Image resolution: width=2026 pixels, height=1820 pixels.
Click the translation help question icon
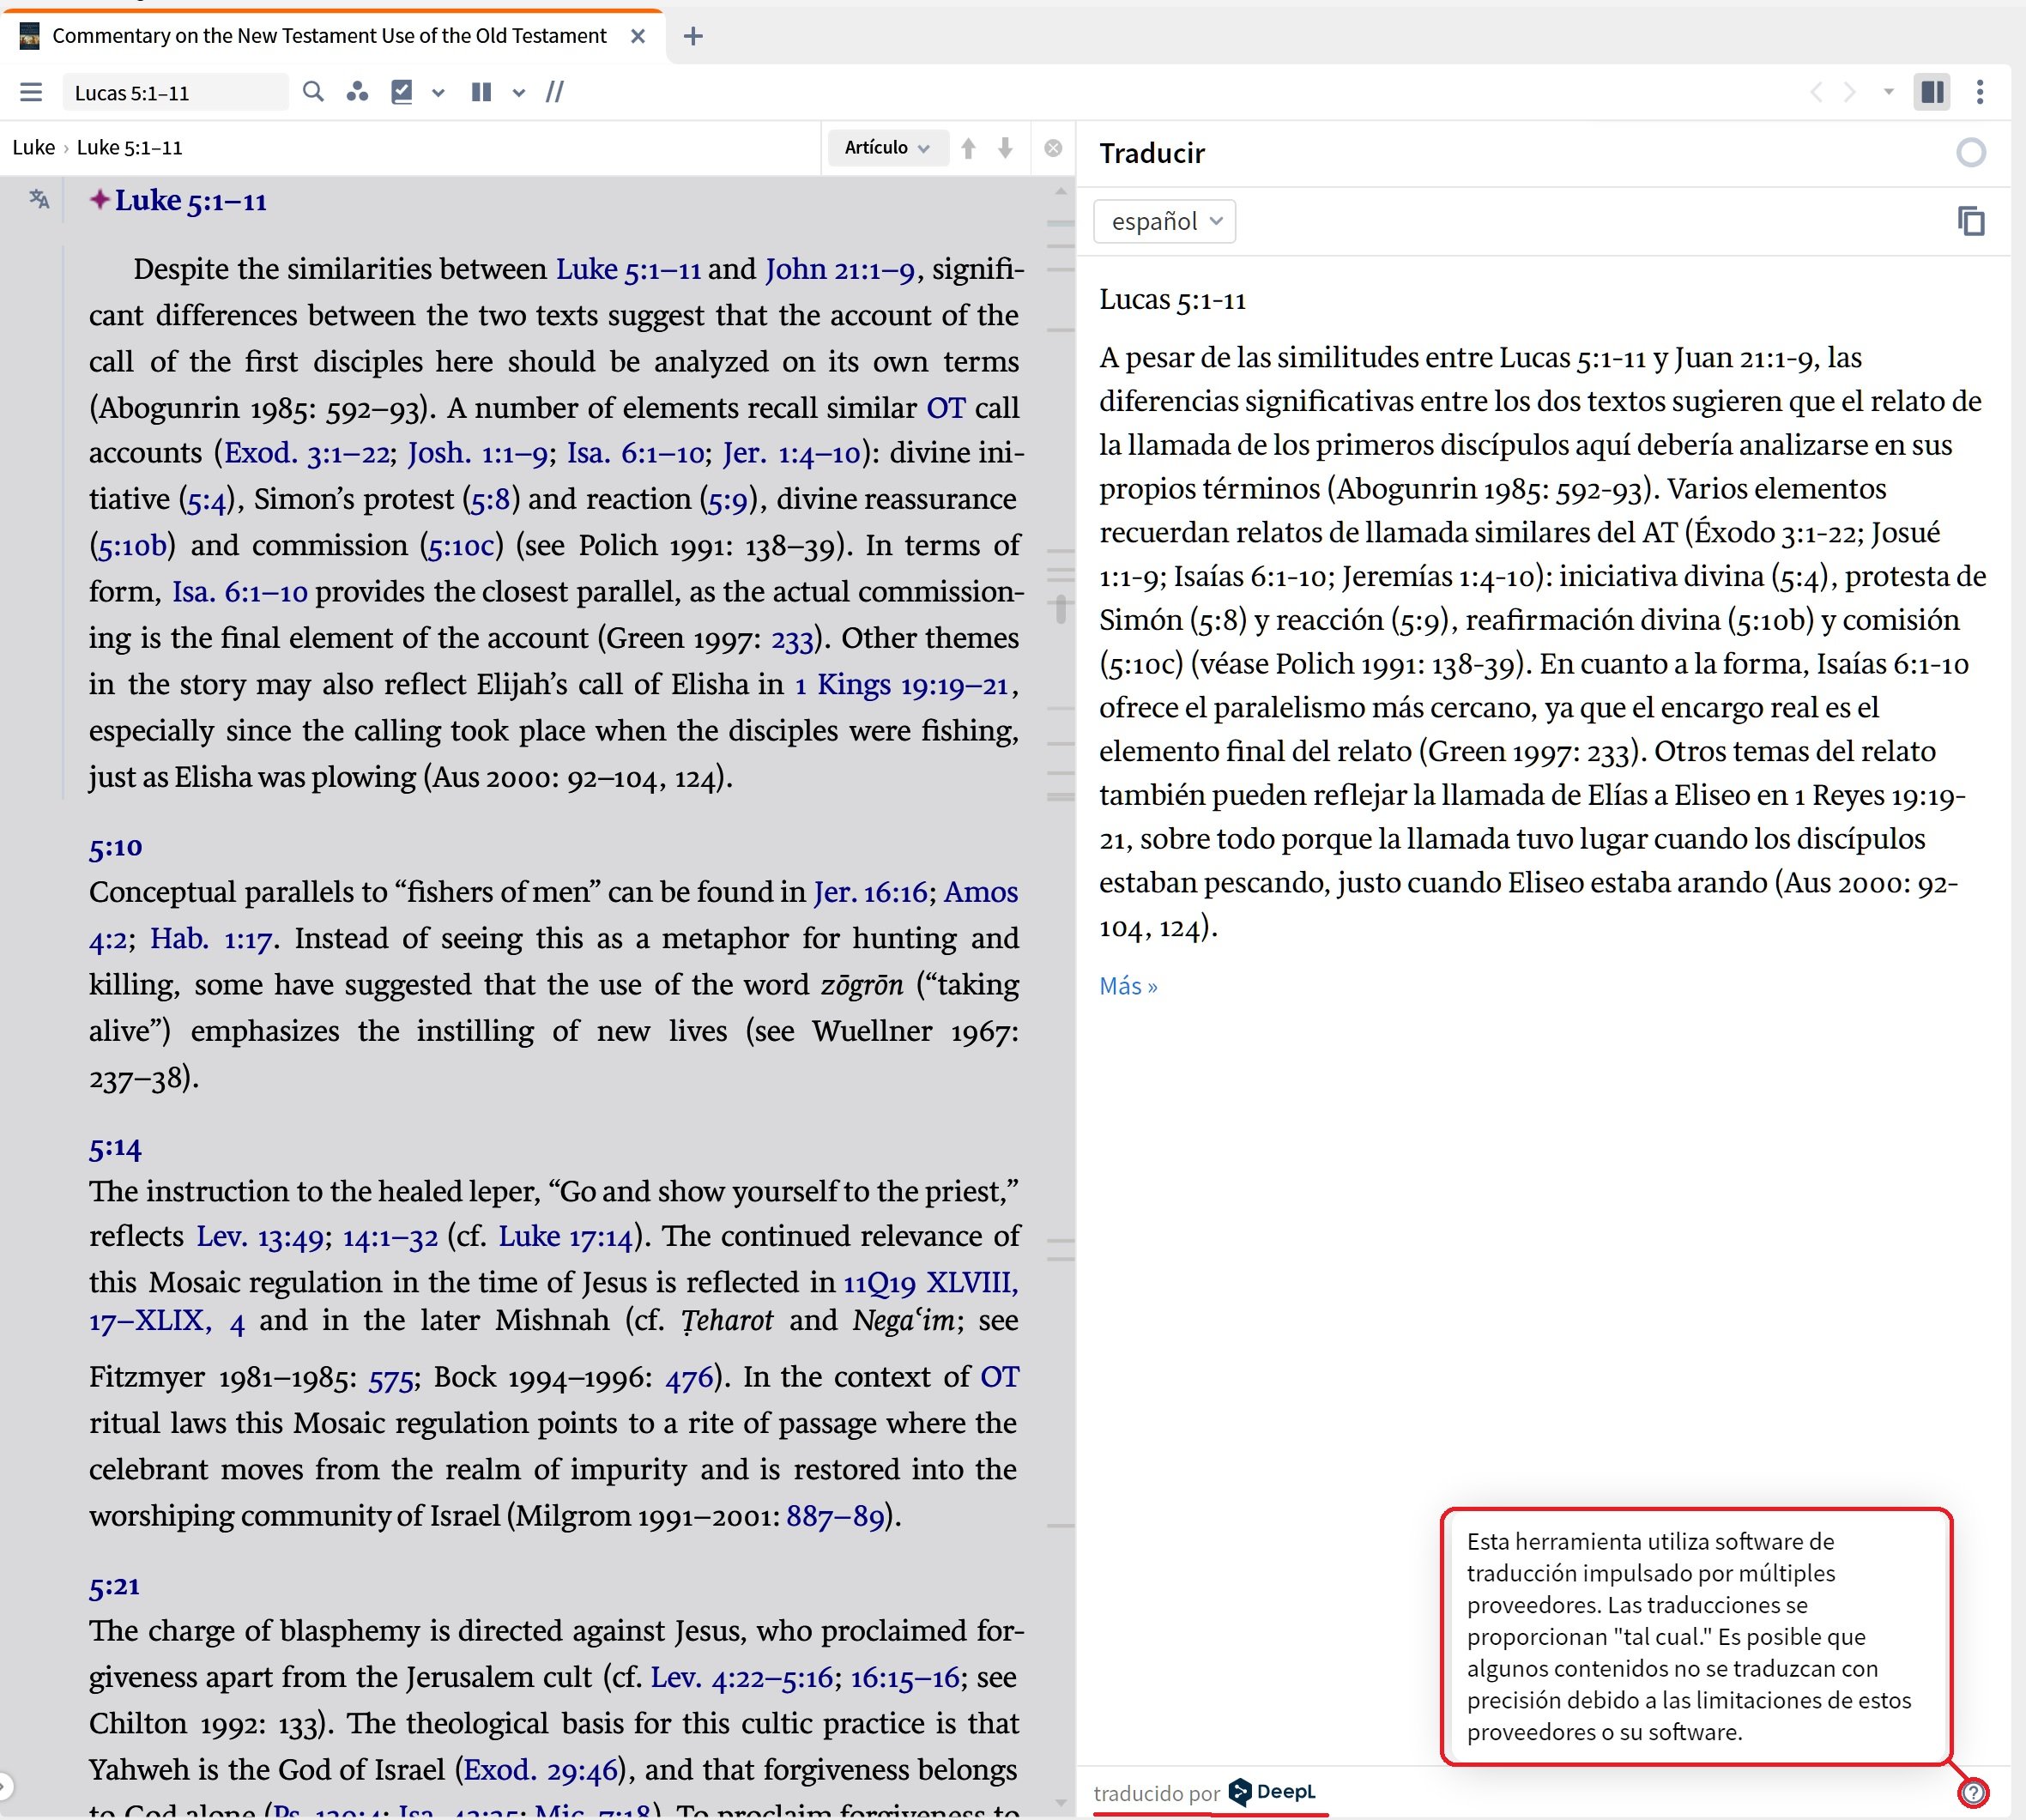1972,1793
